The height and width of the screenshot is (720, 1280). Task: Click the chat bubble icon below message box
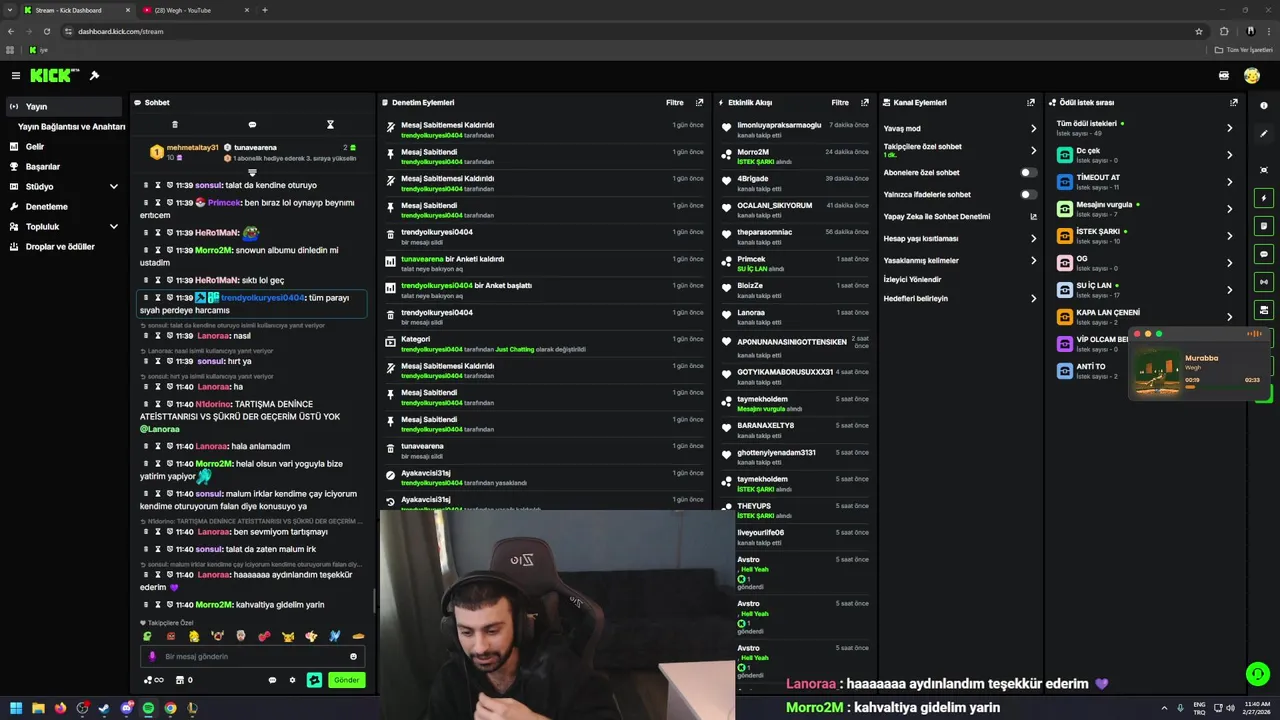[x=272, y=680]
